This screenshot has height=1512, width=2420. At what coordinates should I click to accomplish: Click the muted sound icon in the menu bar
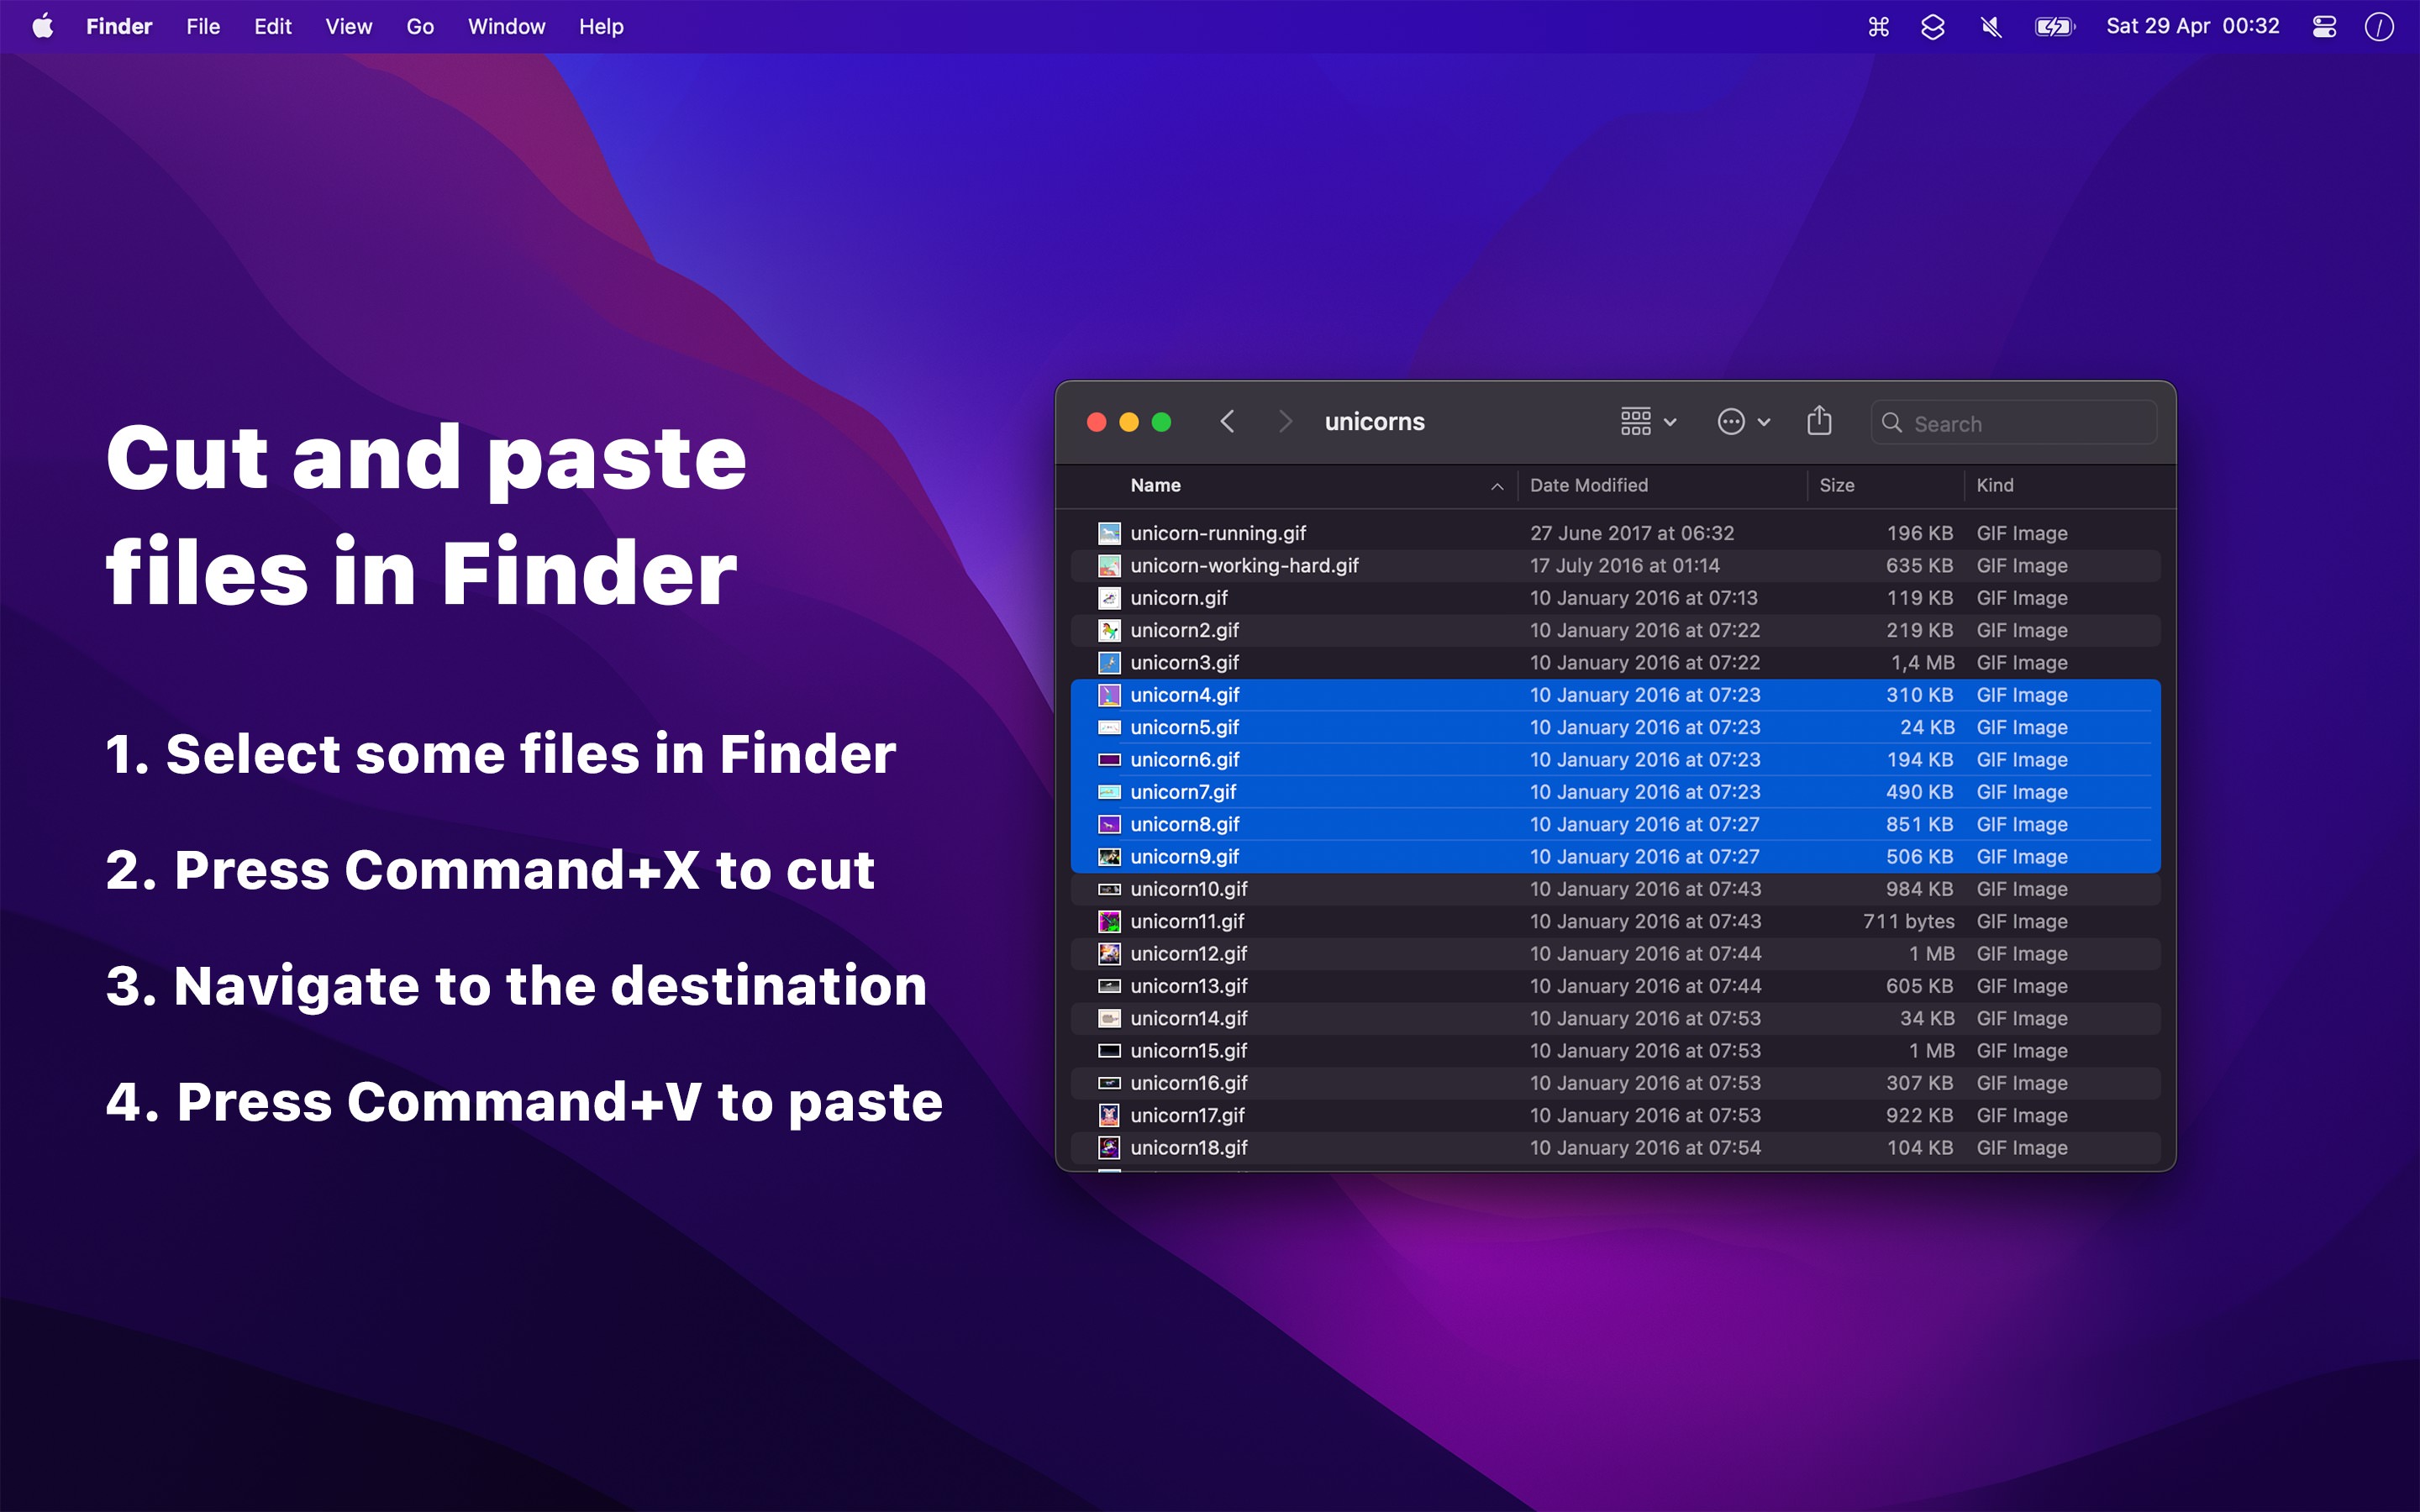(x=1991, y=26)
